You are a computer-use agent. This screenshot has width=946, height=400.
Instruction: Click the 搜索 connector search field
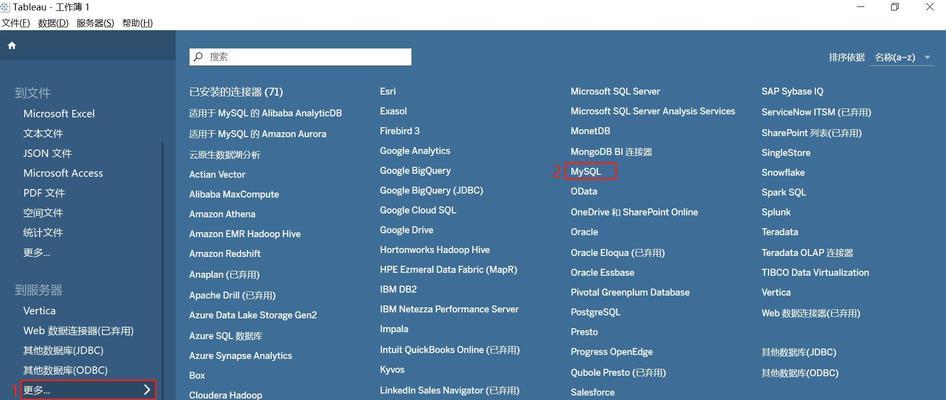(x=300, y=57)
